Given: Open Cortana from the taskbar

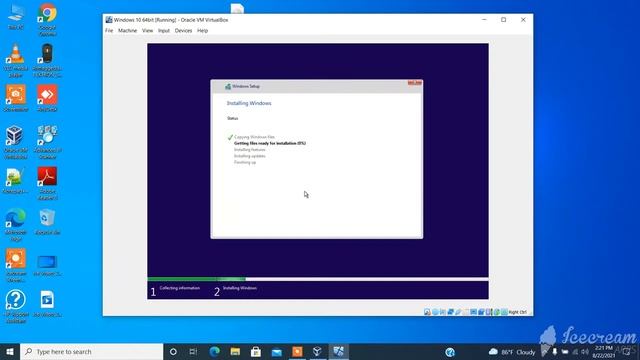Looking at the screenshot, I should [x=173, y=351].
